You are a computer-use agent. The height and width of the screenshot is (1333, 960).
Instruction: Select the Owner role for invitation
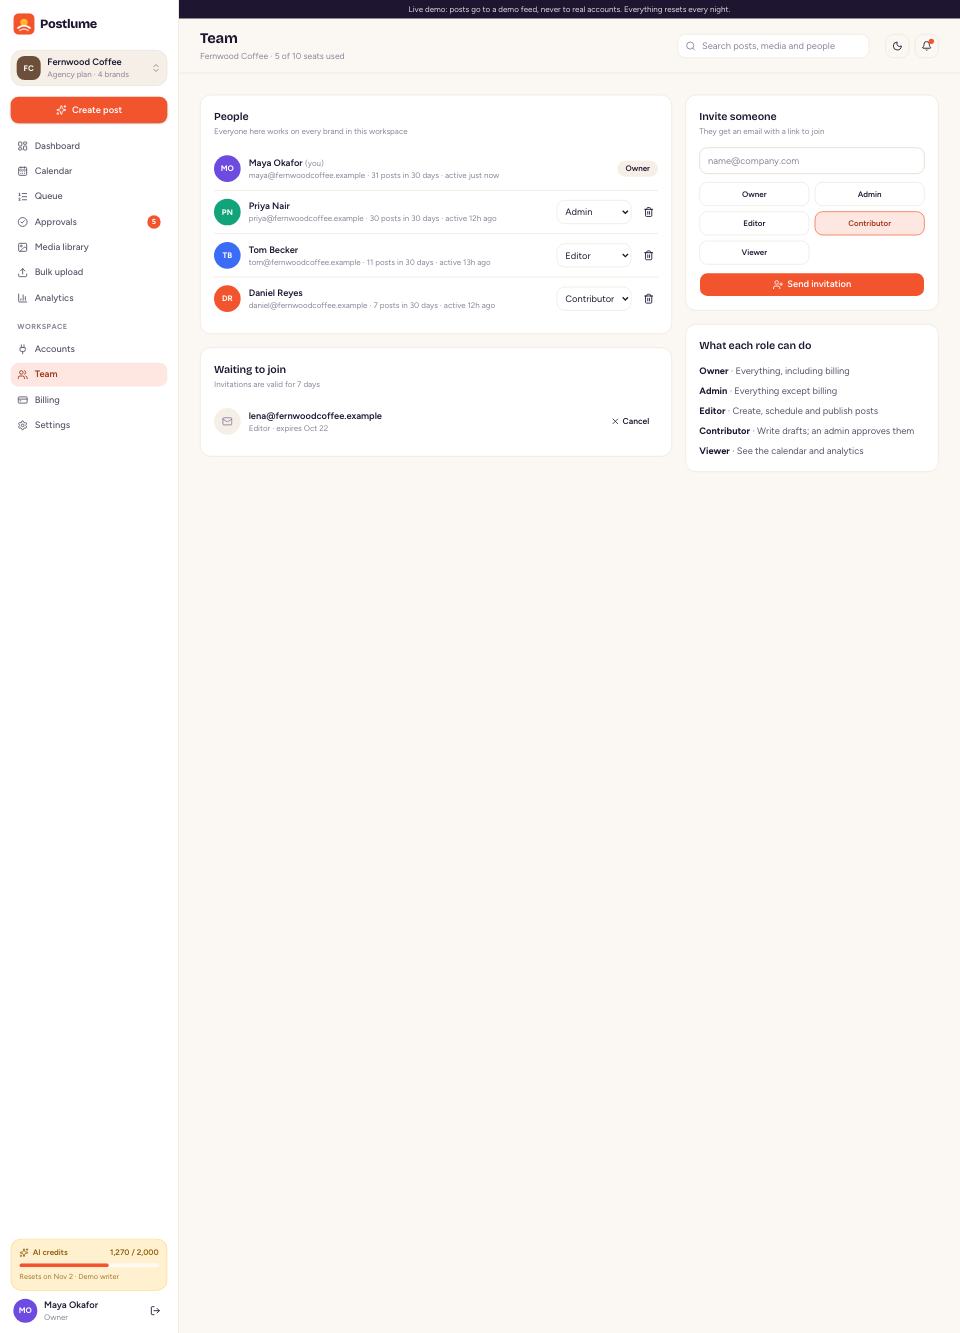754,194
